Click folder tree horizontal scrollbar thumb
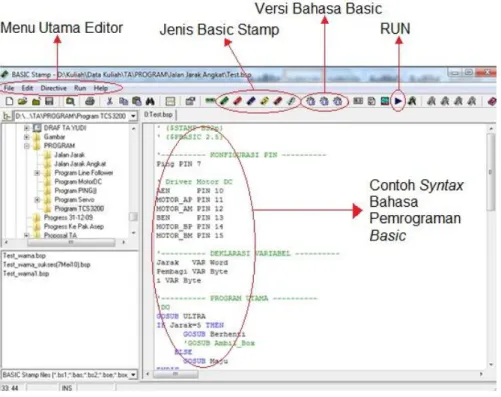The height and width of the screenshot is (397, 501). [71, 242]
